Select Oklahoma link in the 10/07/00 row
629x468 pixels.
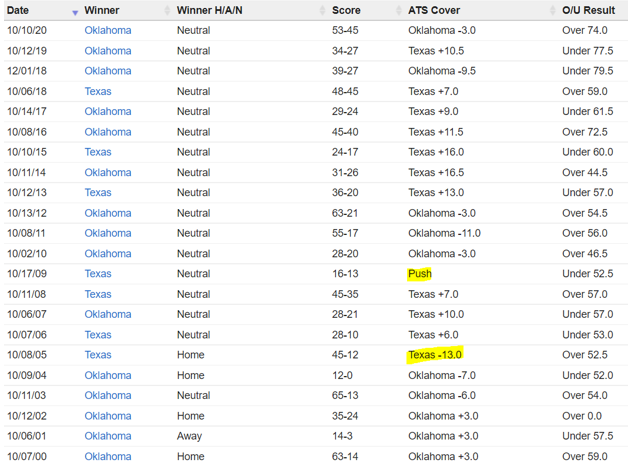tap(107, 457)
